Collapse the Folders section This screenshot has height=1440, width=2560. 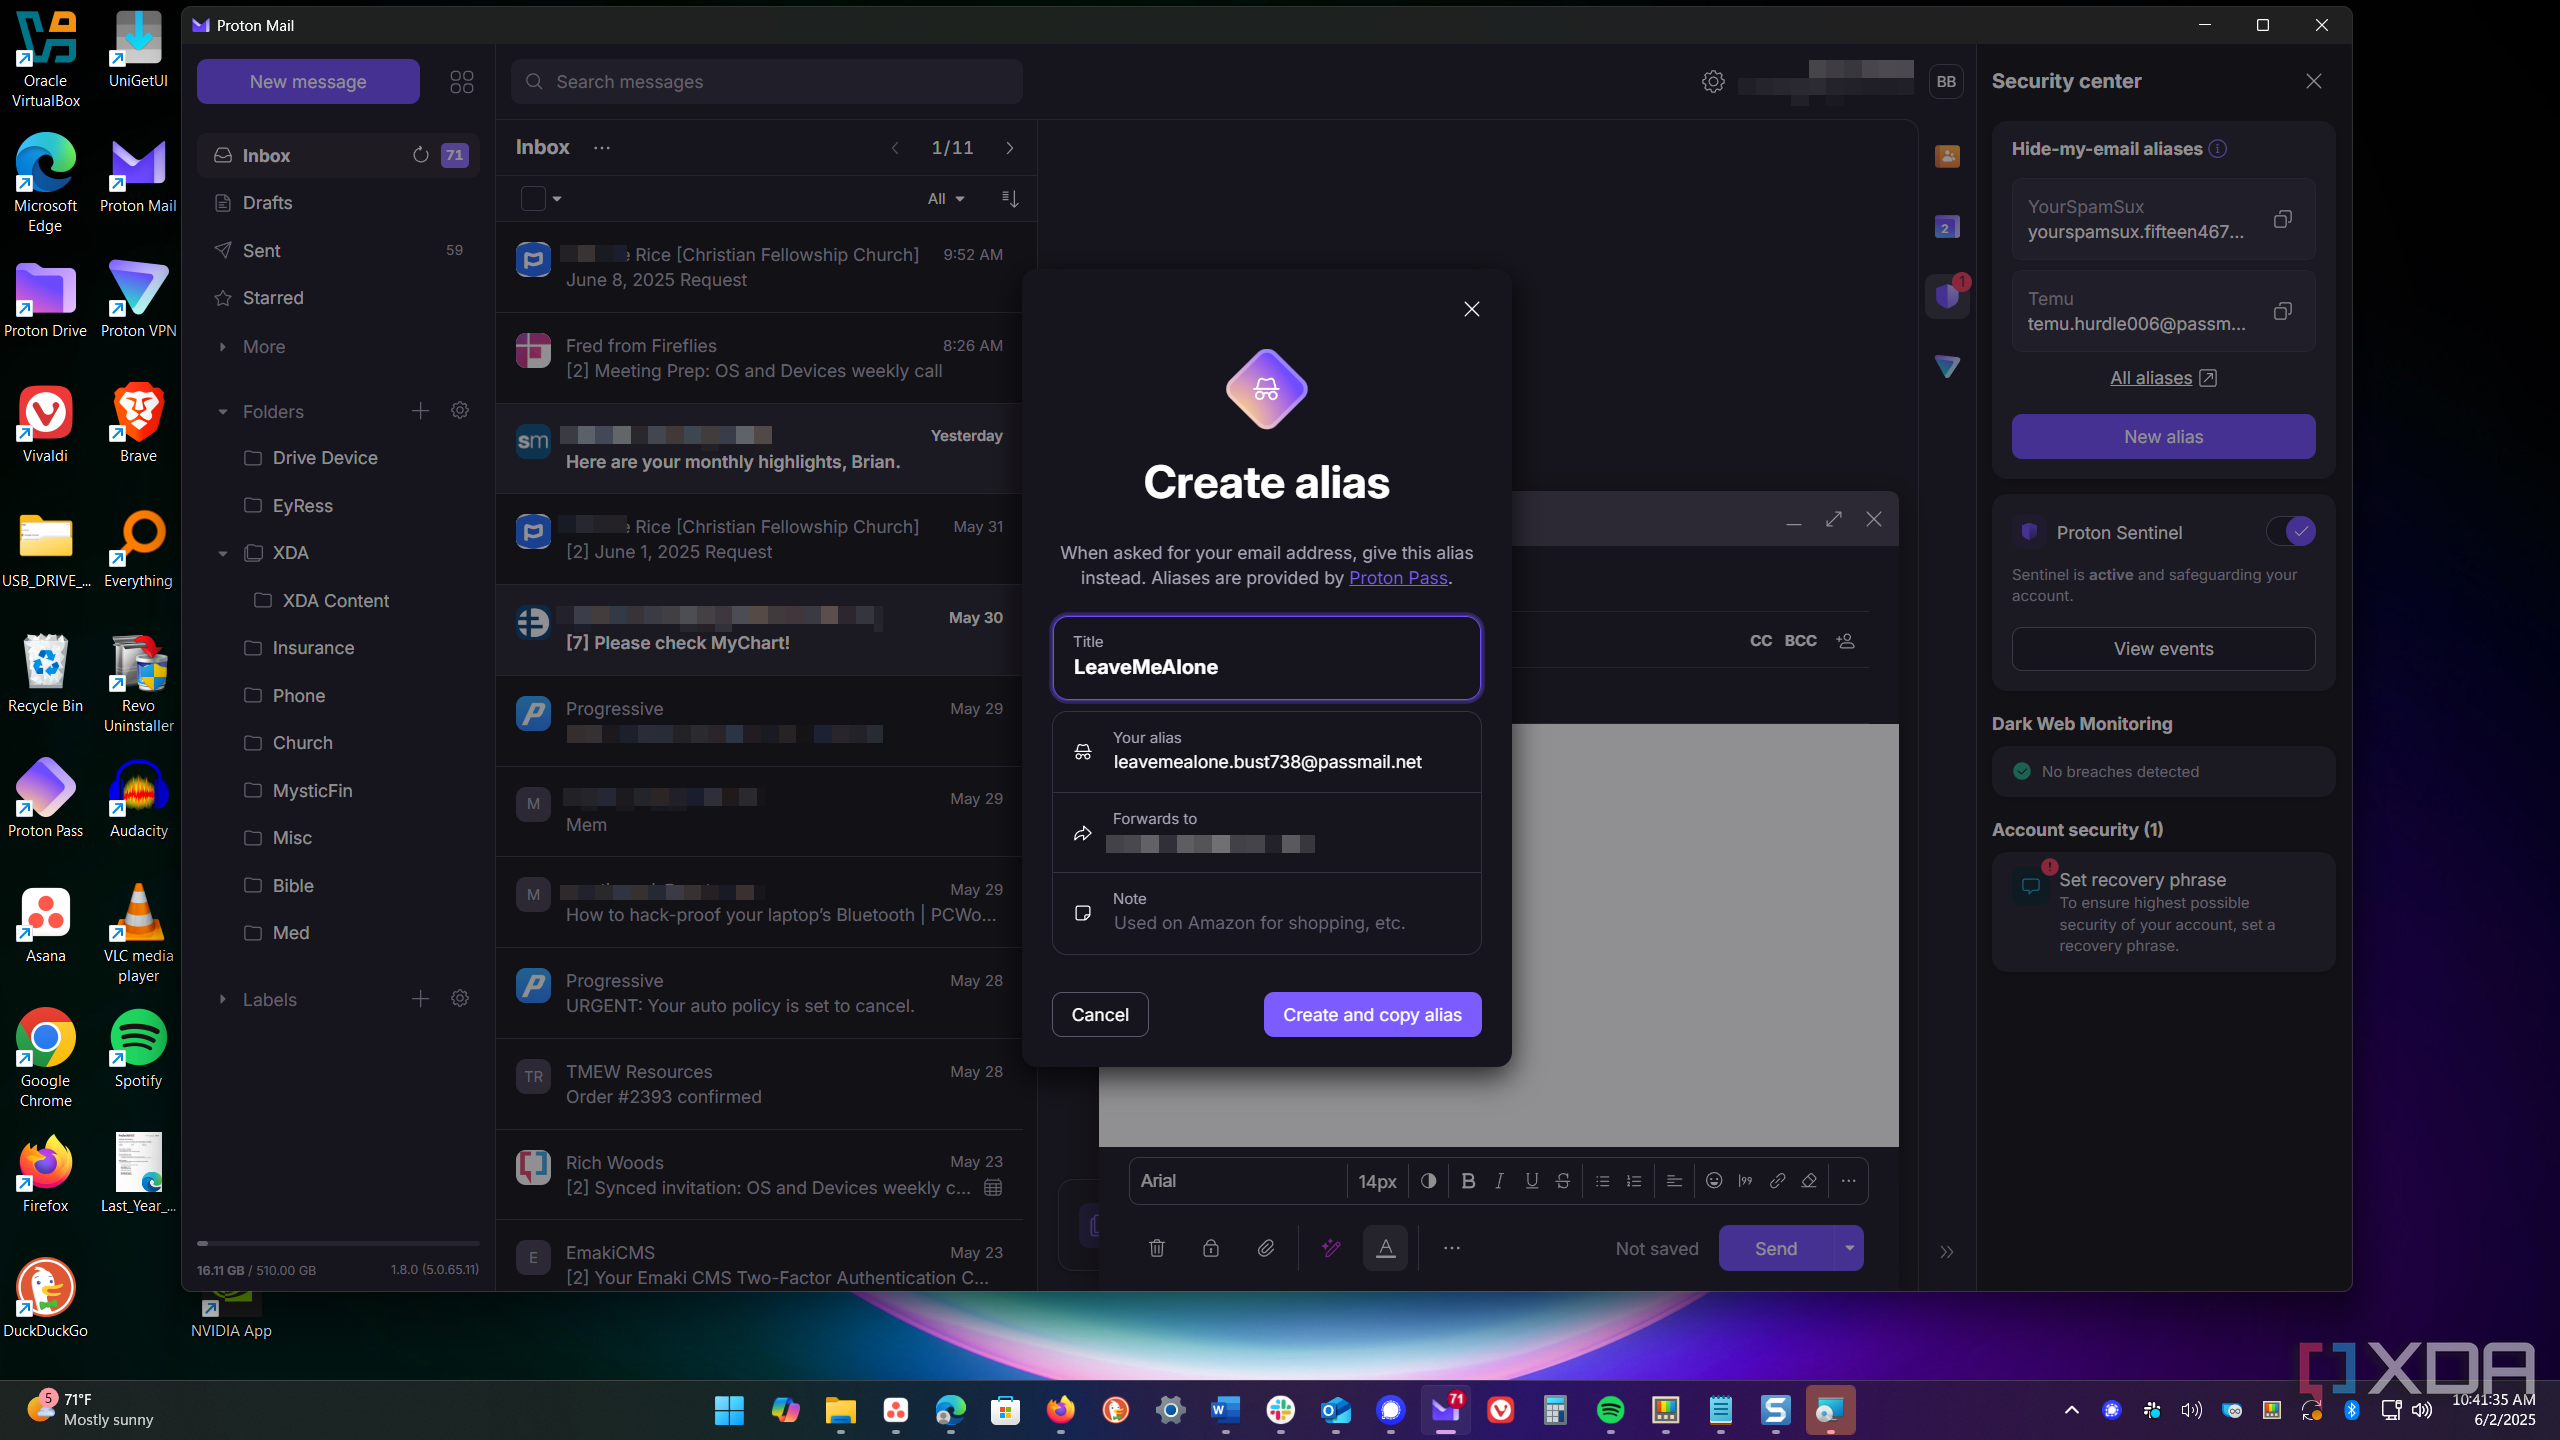pos(222,412)
